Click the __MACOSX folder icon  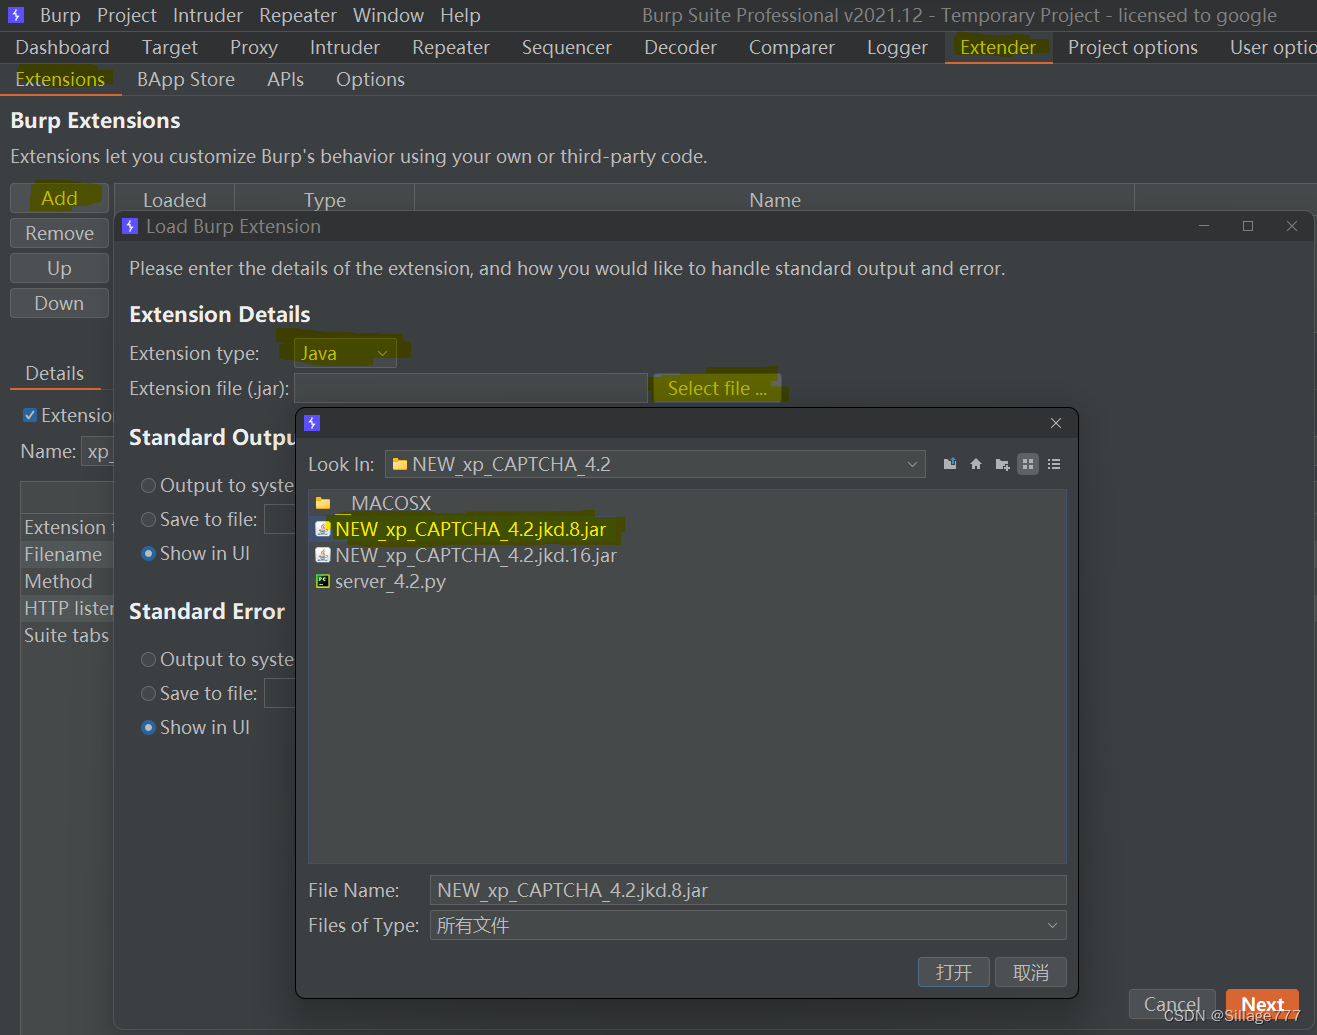[x=323, y=503]
